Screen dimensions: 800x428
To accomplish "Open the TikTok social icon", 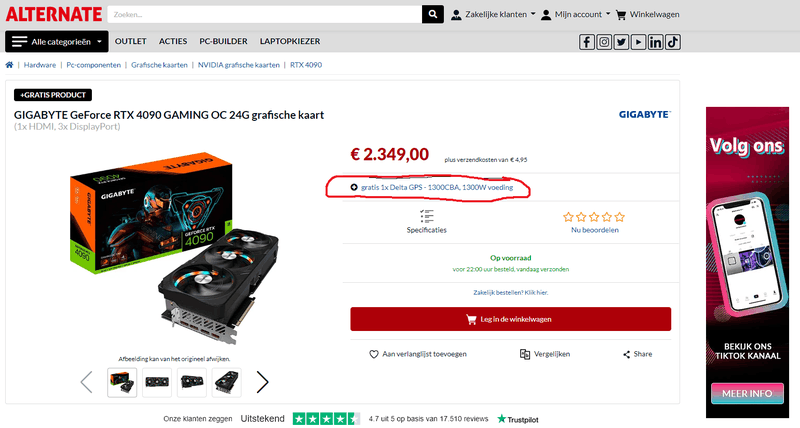I will 672,42.
